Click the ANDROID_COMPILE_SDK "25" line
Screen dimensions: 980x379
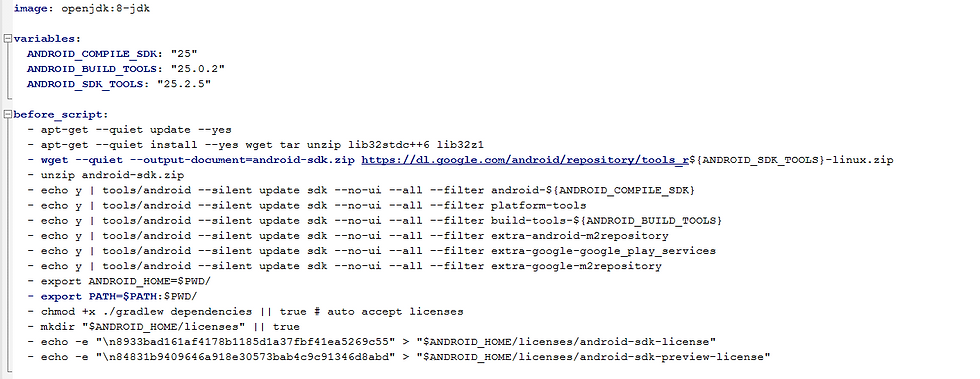(112, 54)
